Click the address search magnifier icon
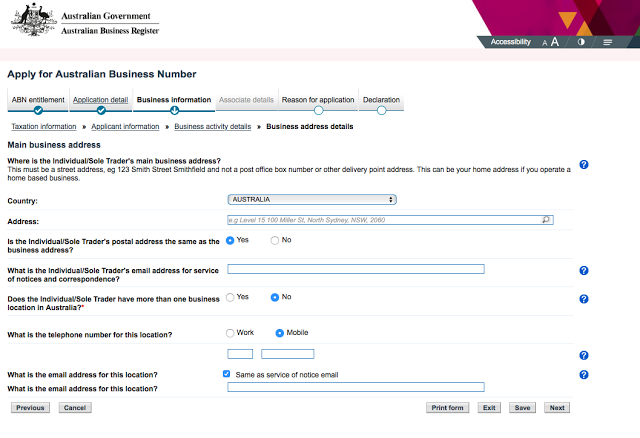 coord(546,220)
